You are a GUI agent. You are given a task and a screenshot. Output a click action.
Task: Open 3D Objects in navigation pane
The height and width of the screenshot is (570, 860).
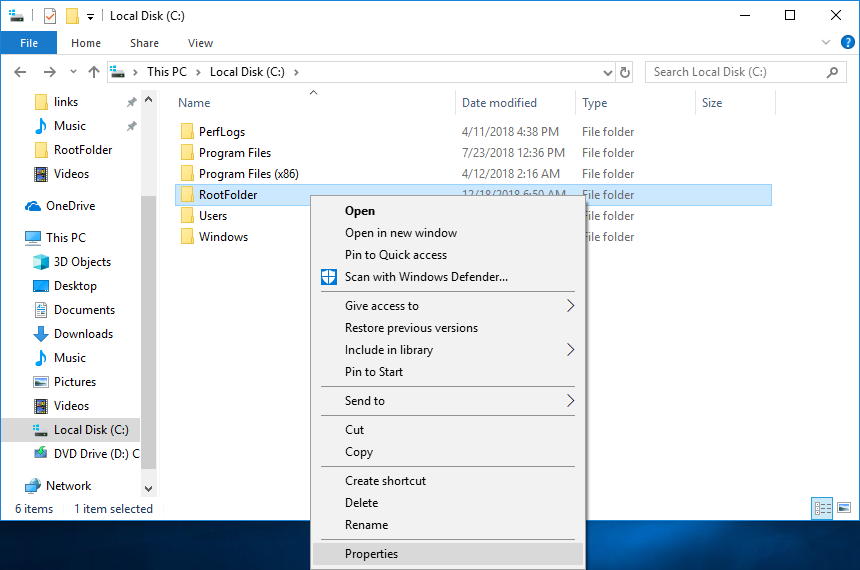82,262
